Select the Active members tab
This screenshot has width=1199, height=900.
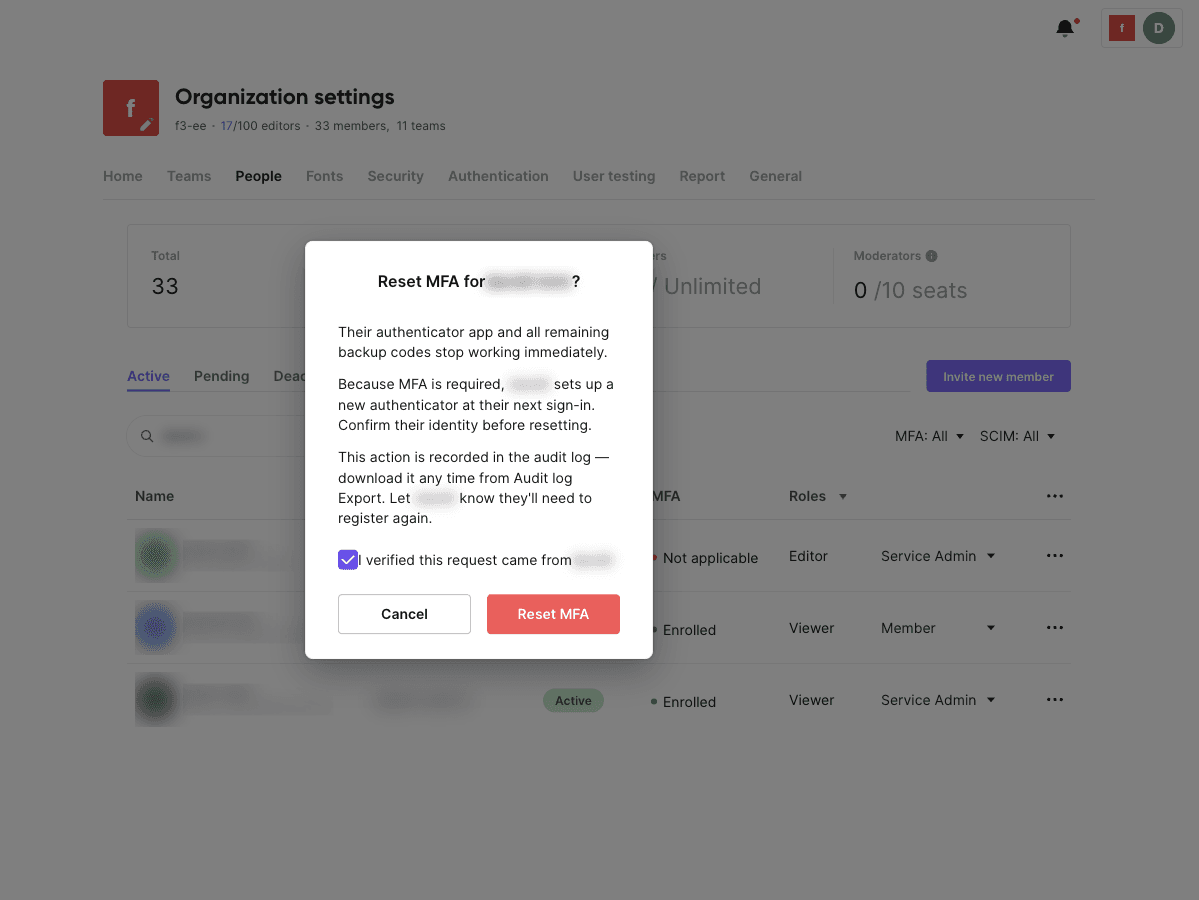tap(148, 376)
